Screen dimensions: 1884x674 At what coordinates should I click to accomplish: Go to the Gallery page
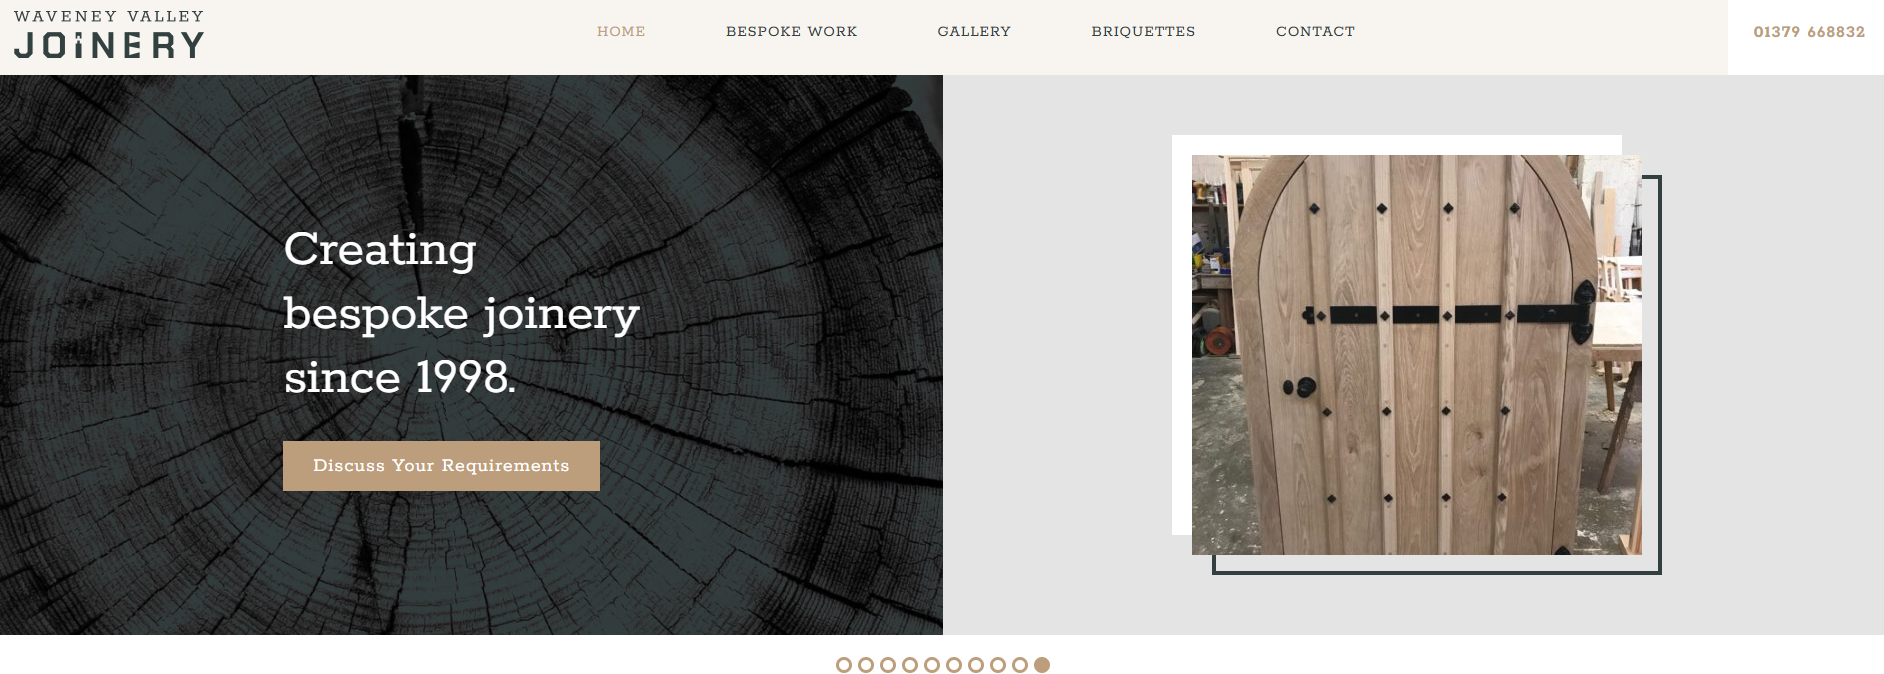coord(974,31)
